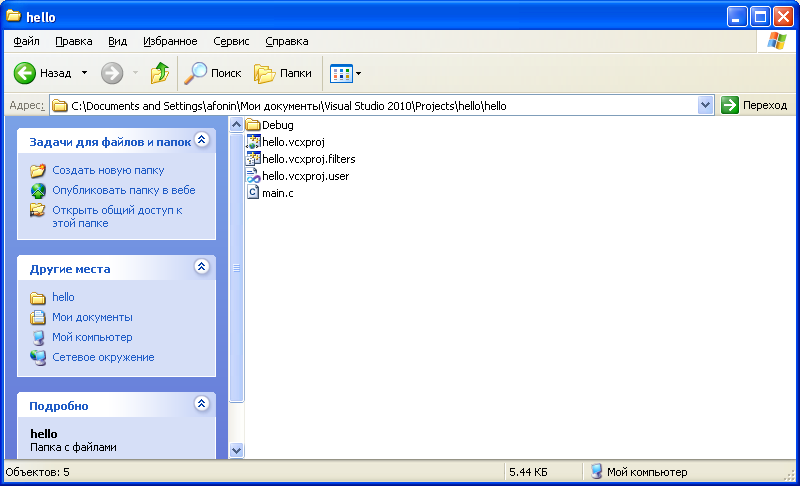Collapse the Подробно panel
Screen dimensions: 800x486
point(202,404)
